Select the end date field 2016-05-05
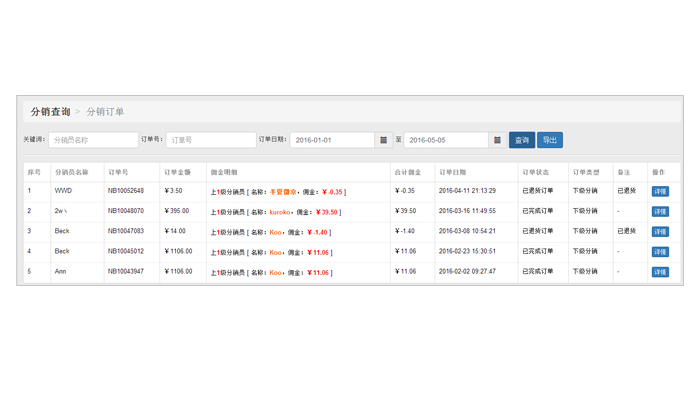The height and width of the screenshot is (400, 700). coord(446,140)
